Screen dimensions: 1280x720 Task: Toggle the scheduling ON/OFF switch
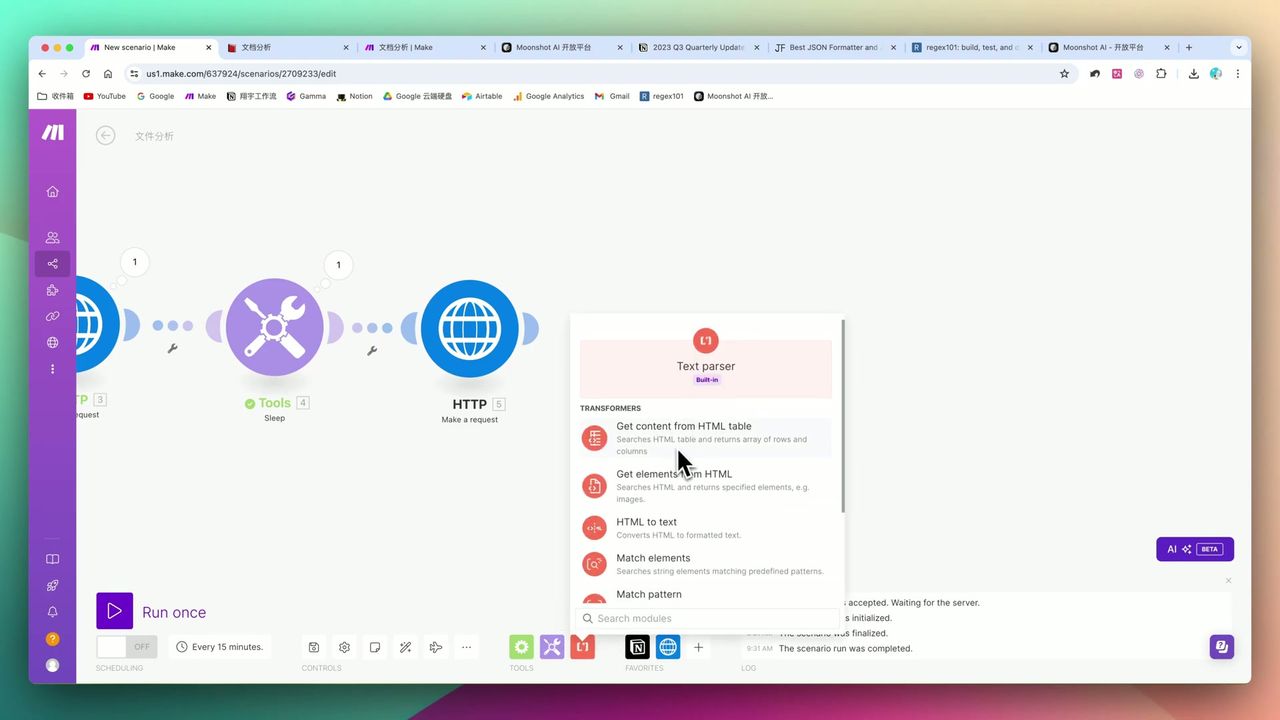click(x=127, y=647)
